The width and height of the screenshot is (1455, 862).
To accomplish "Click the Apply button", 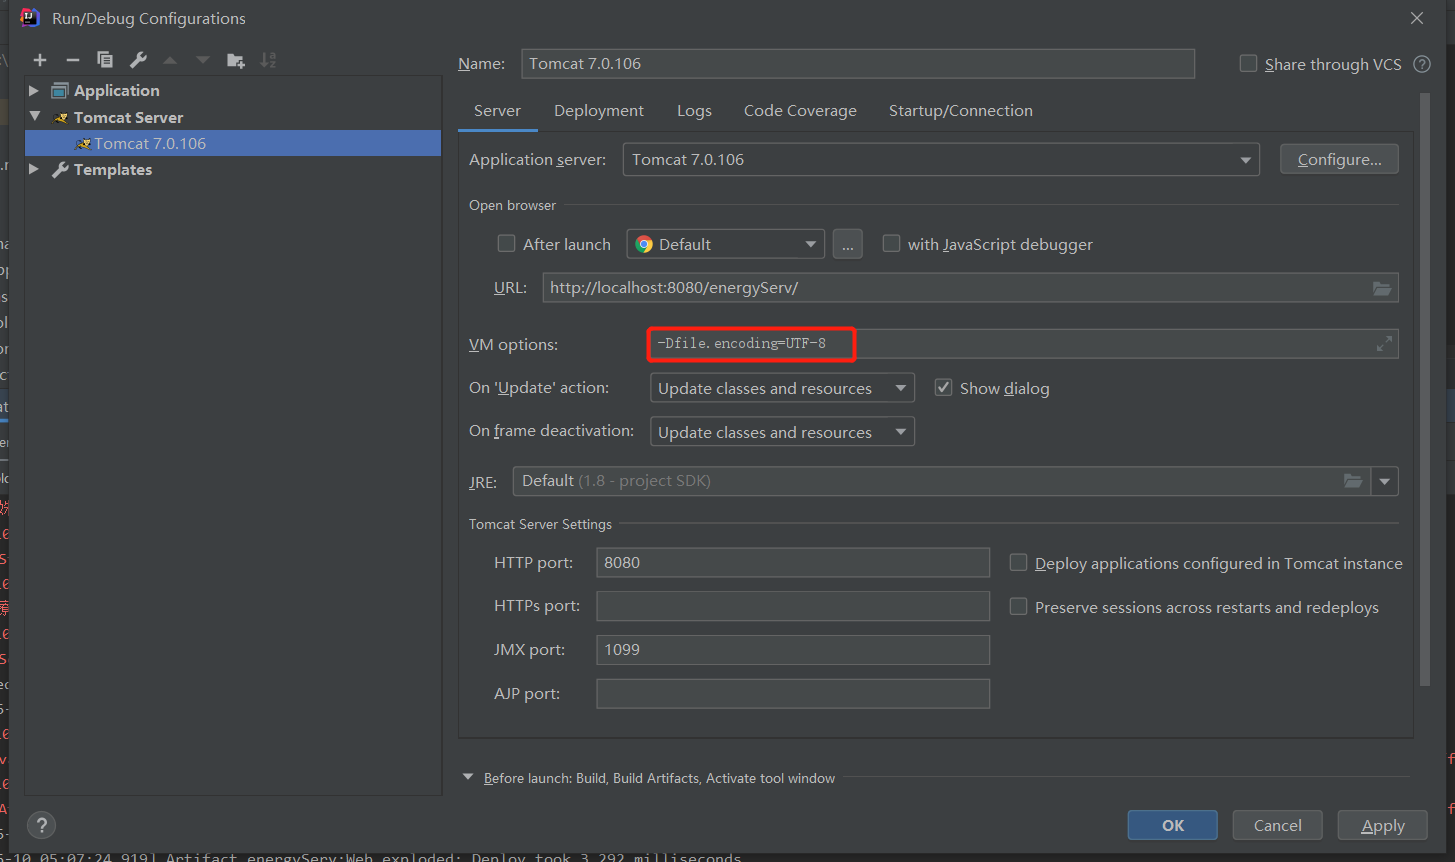I will (1383, 825).
